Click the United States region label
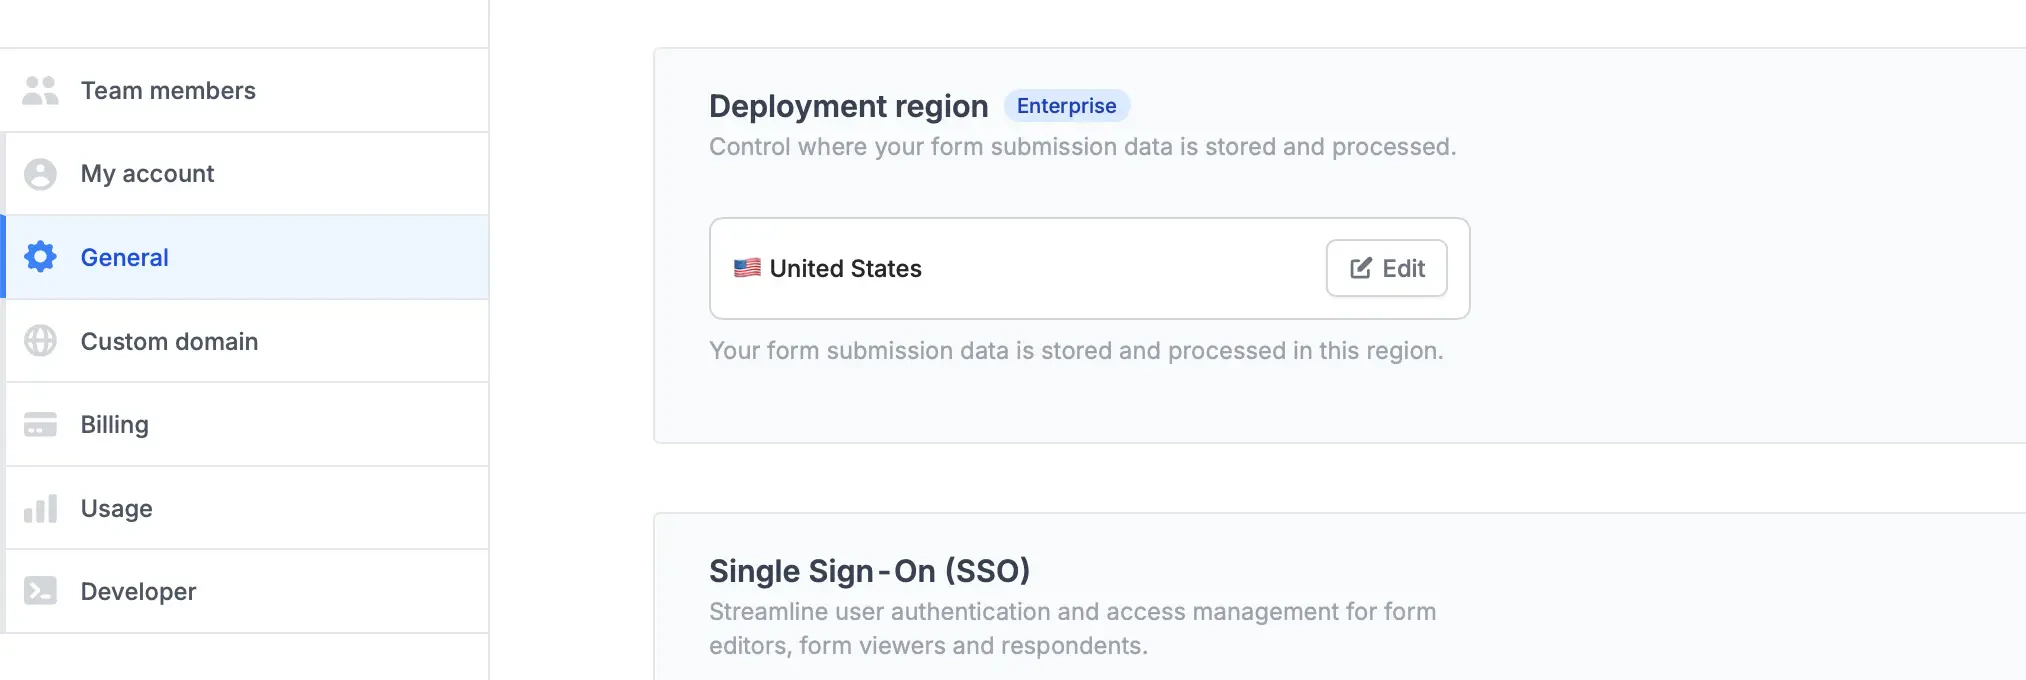Viewport: 2026px width, 680px height. tap(845, 269)
